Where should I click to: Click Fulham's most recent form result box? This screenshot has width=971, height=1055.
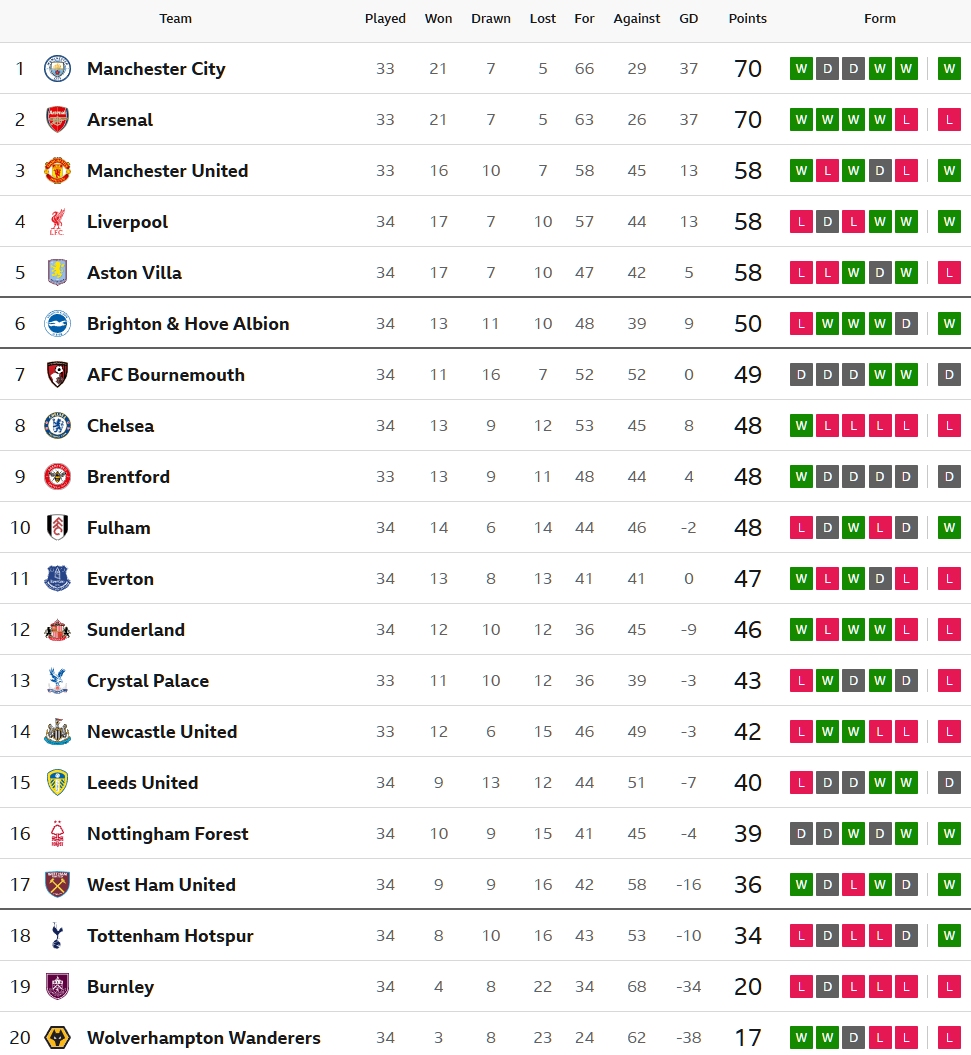point(950,528)
